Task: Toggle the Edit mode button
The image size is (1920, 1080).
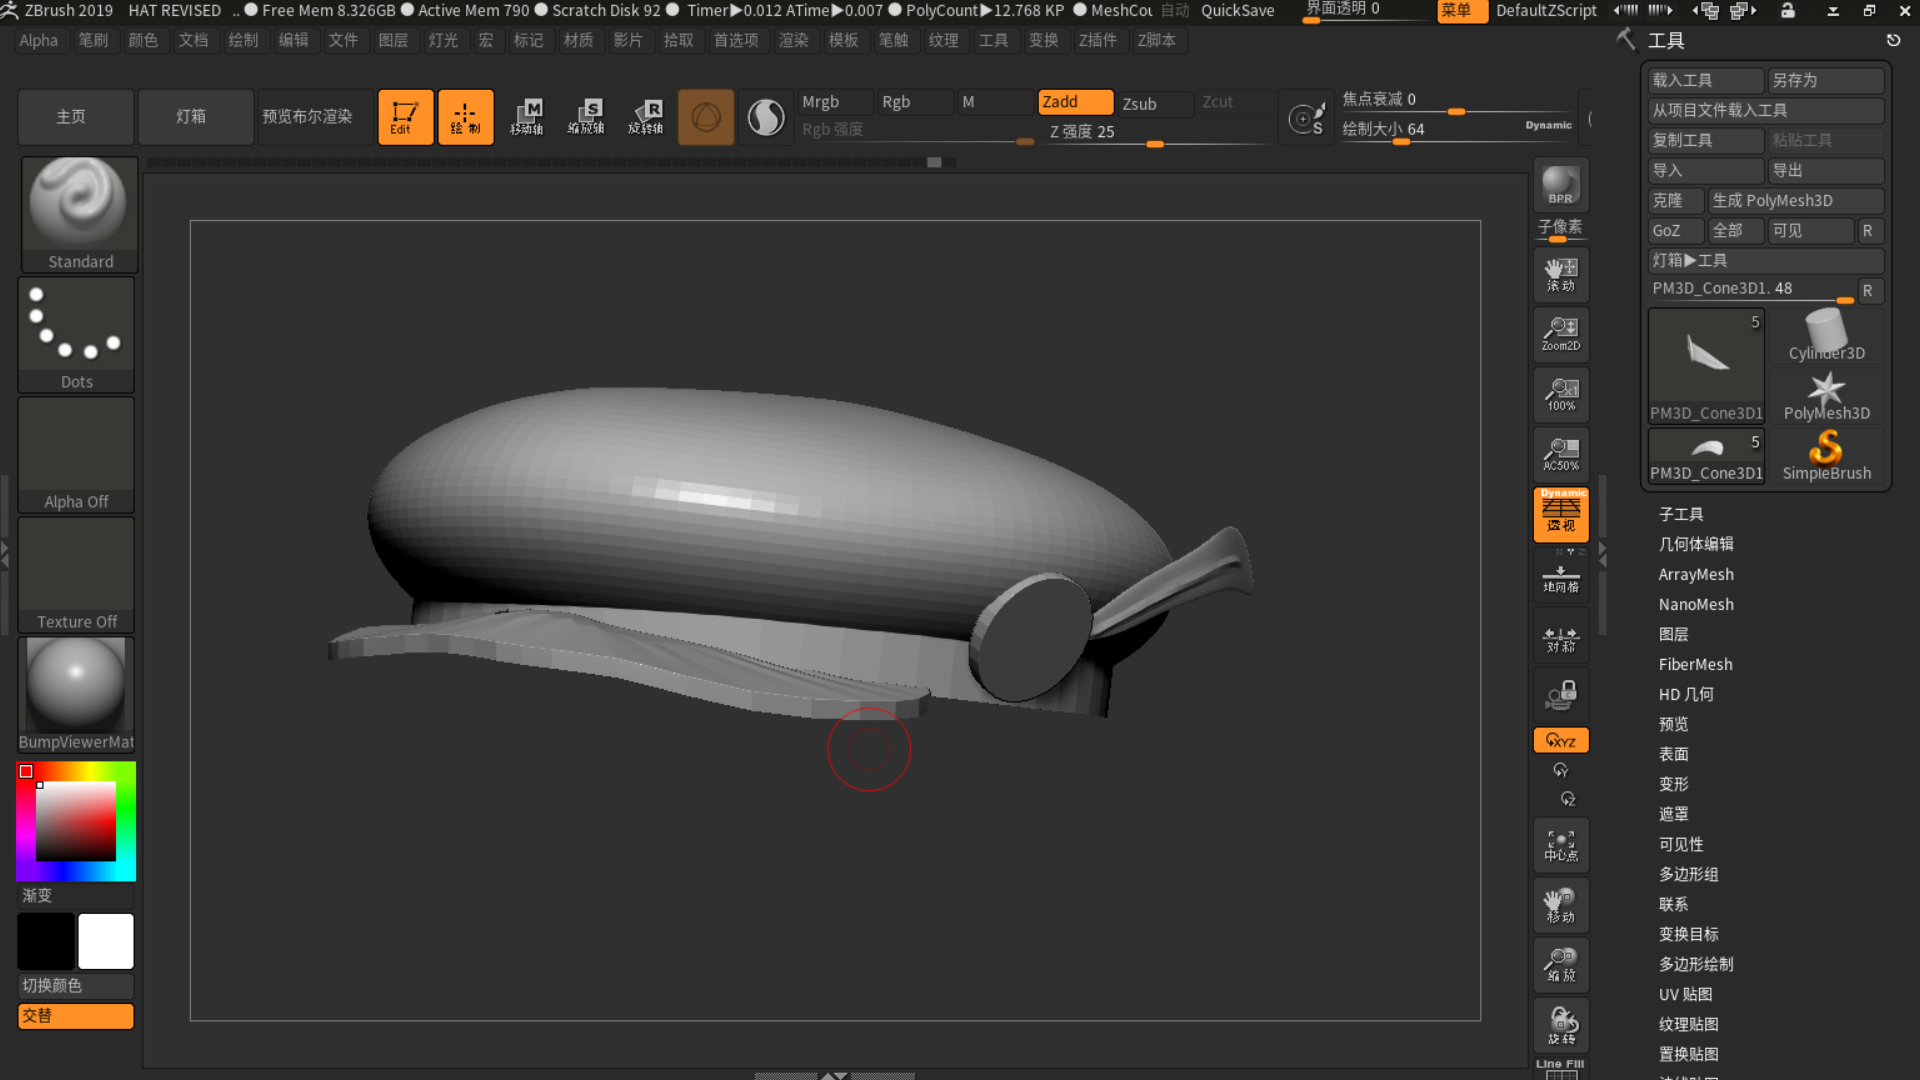Action: coord(405,117)
